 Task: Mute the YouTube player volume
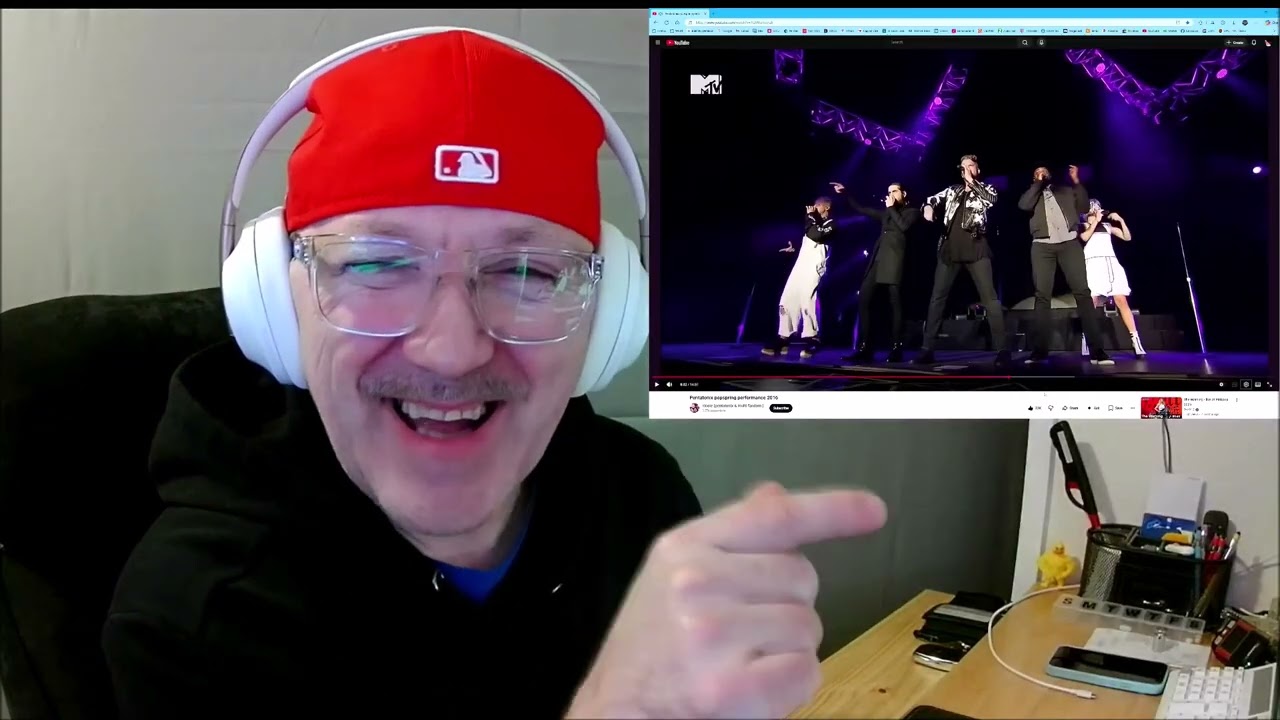coord(669,384)
